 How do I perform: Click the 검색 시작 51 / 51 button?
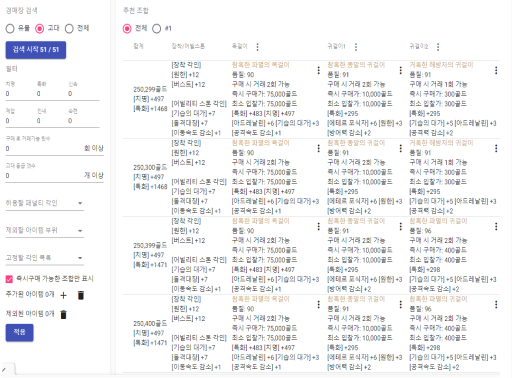coord(36,50)
